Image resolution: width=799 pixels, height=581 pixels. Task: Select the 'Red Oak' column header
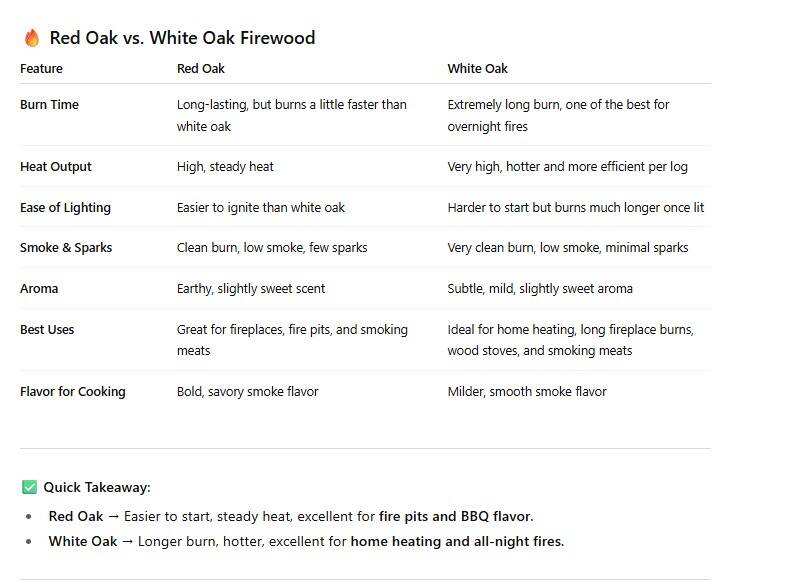(x=201, y=69)
